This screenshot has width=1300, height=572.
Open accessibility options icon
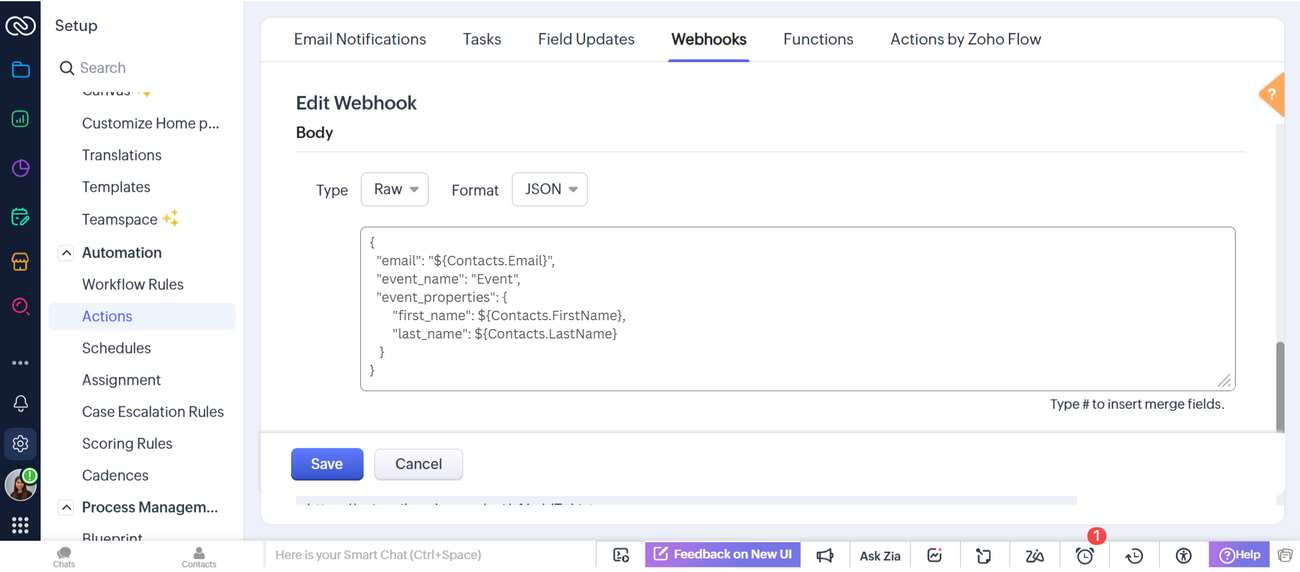click(x=1184, y=555)
